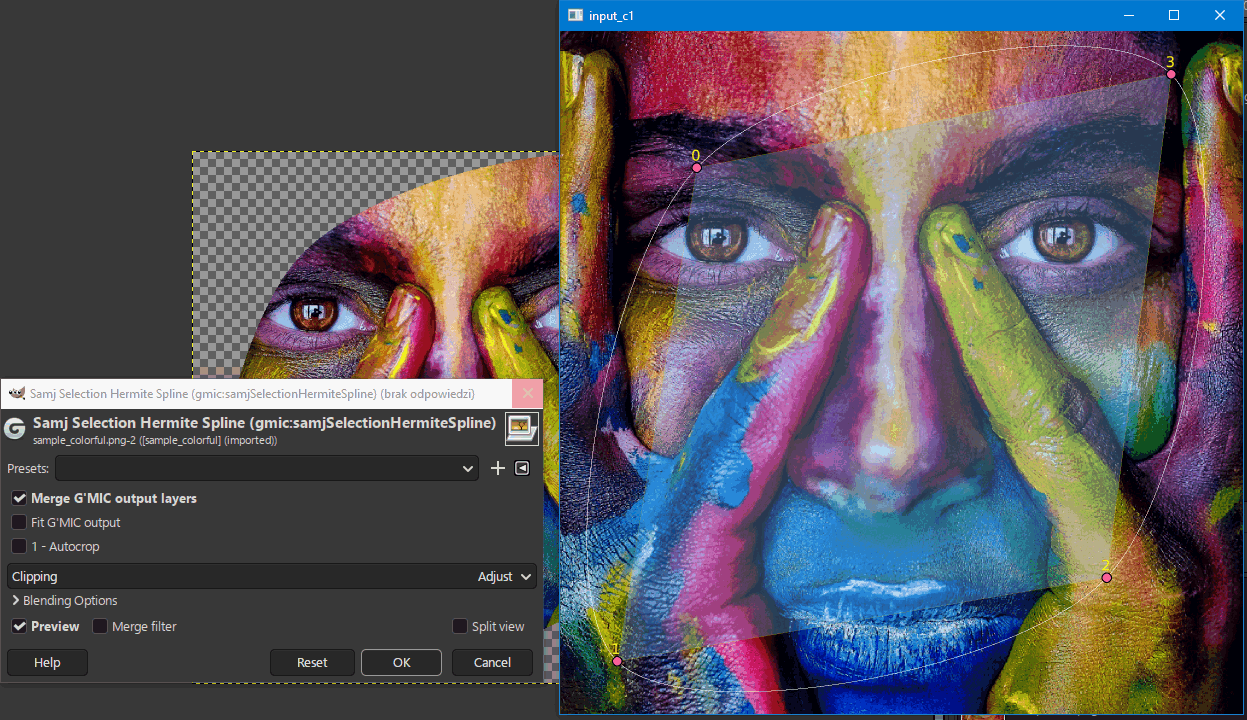Click the G'MIC logo icon in dialog header

click(x=15, y=430)
